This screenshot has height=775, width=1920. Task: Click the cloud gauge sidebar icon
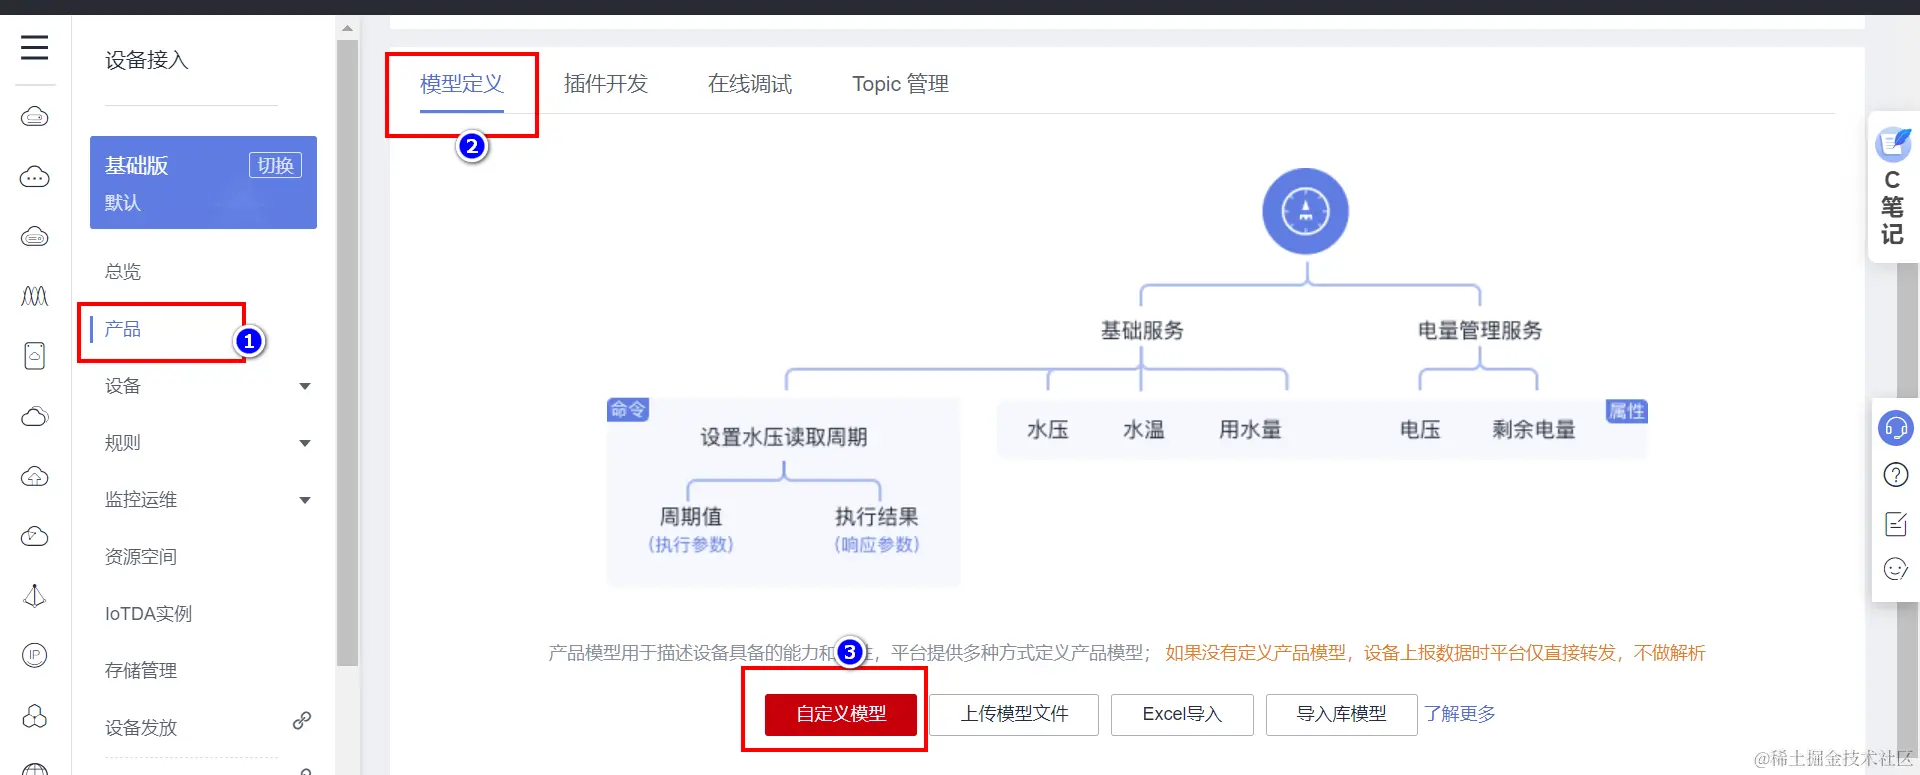pos(34,536)
